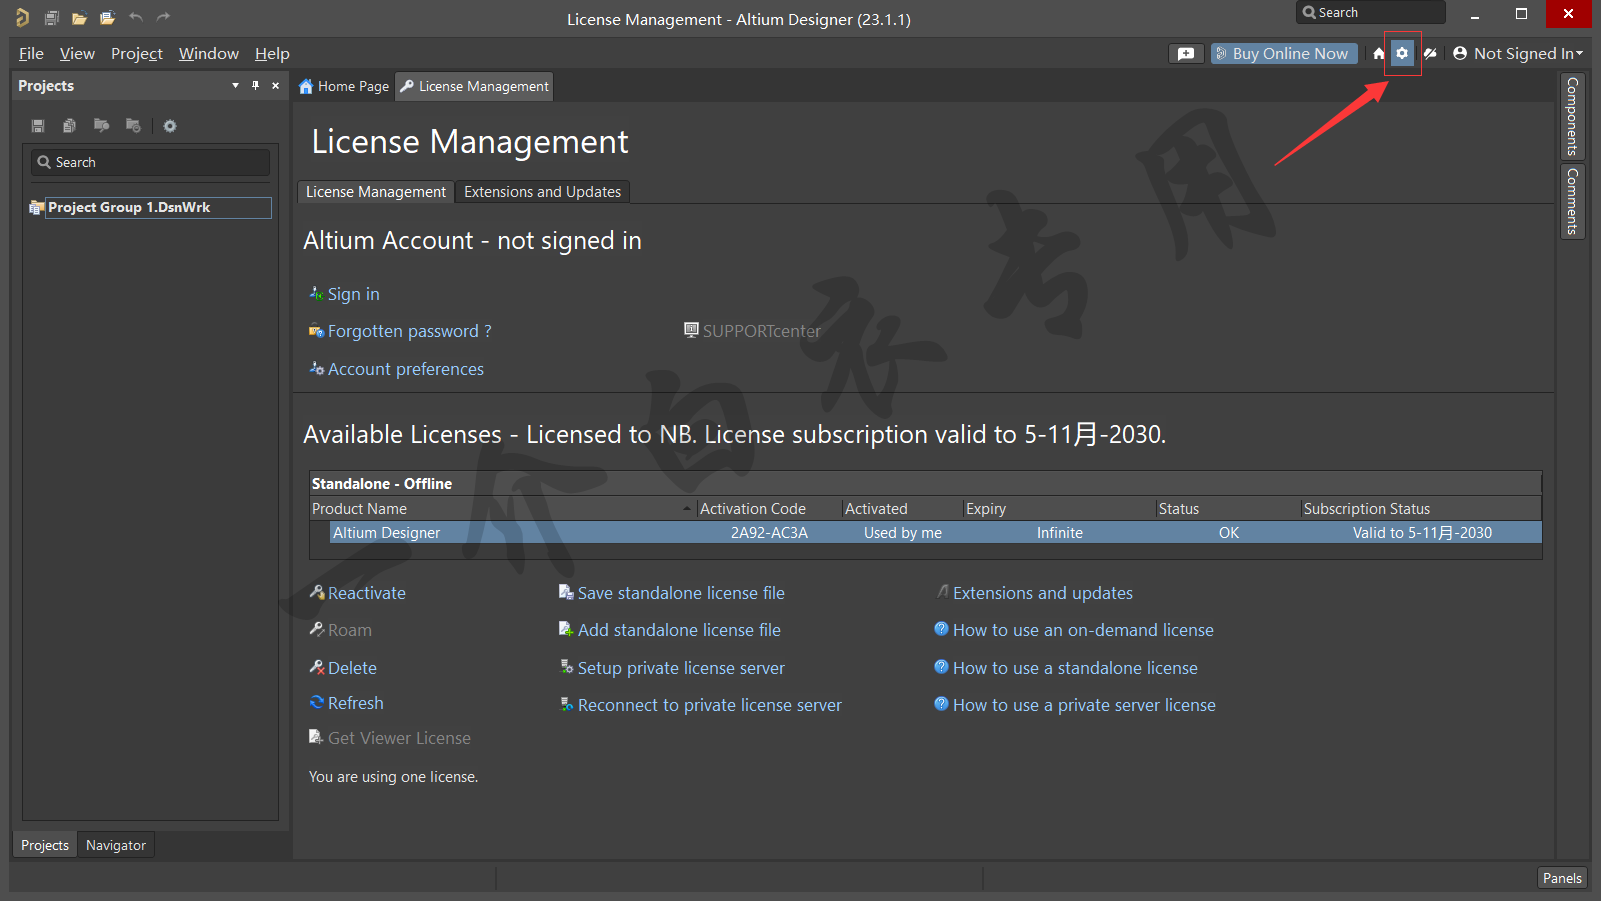Click the Undo arrow icon
Screen dimensions: 1601x901
[x=136, y=17]
